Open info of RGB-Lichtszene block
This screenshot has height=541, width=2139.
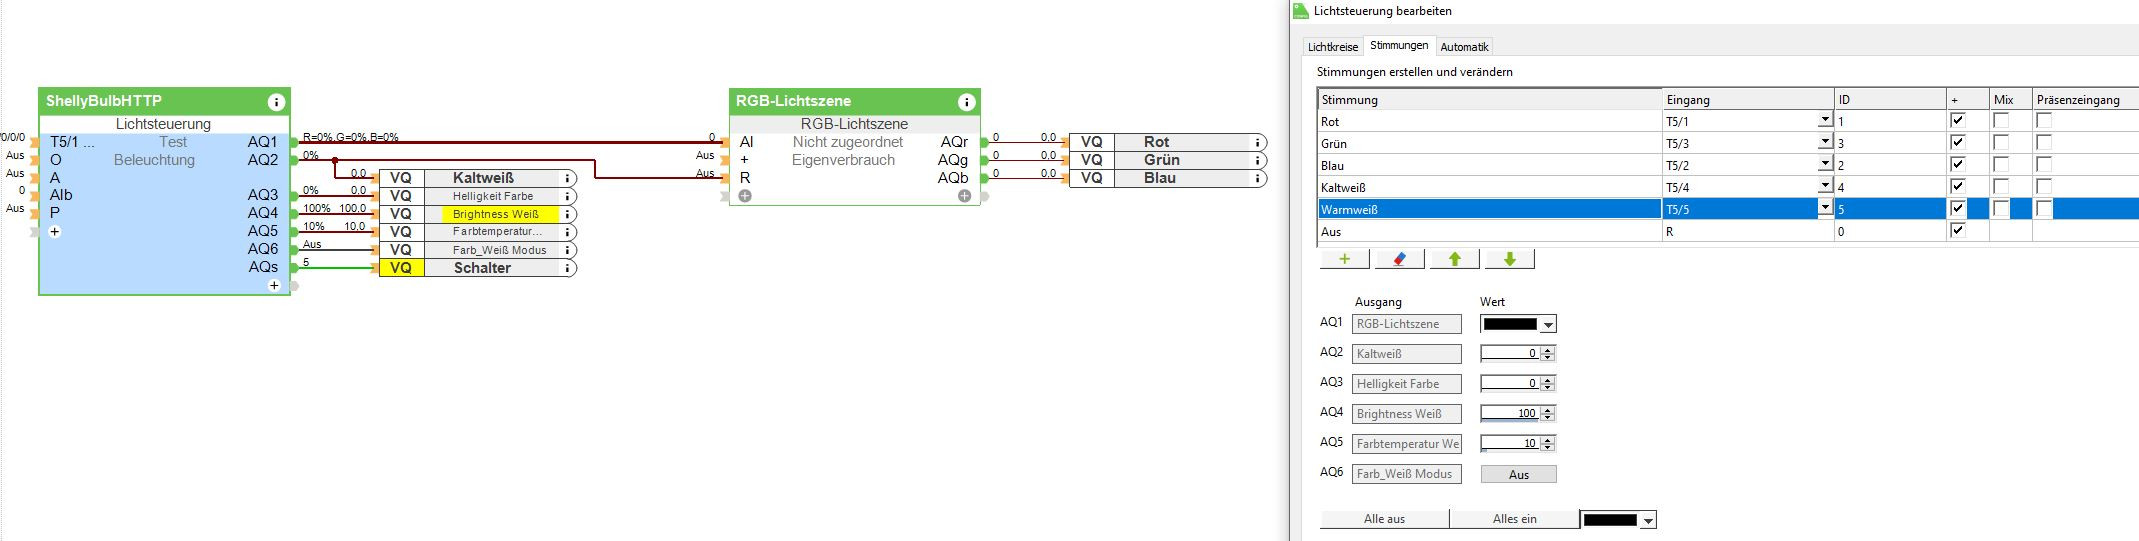(966, 102)
